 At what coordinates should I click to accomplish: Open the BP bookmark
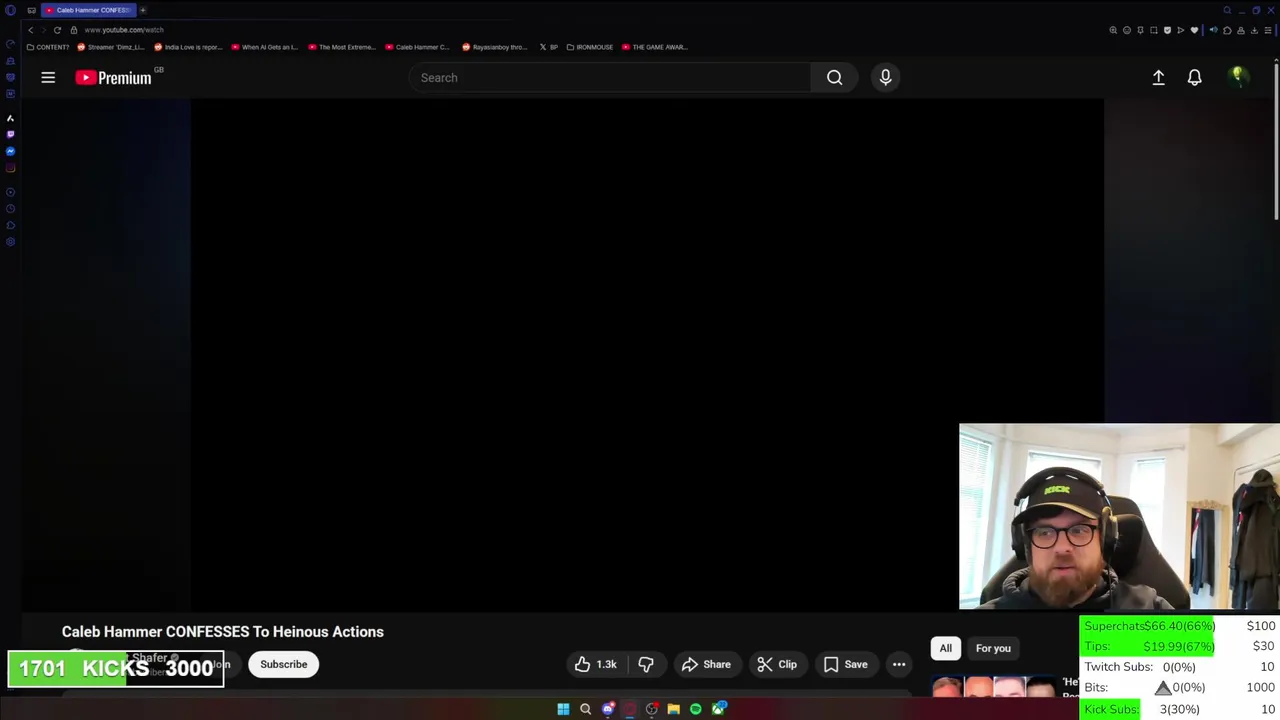(549, 47)
